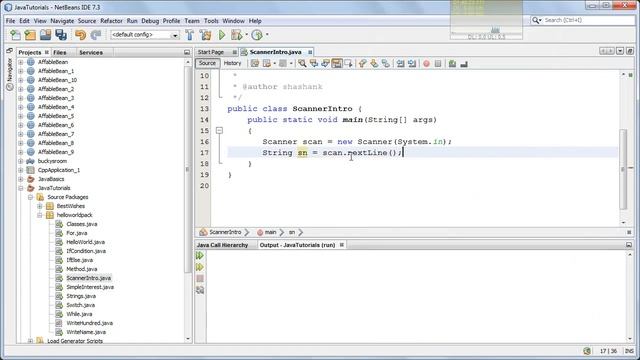640x360 pixels.
Task: Open the Navigate menu
Action: pyautogui.click(x=62, y=21)
